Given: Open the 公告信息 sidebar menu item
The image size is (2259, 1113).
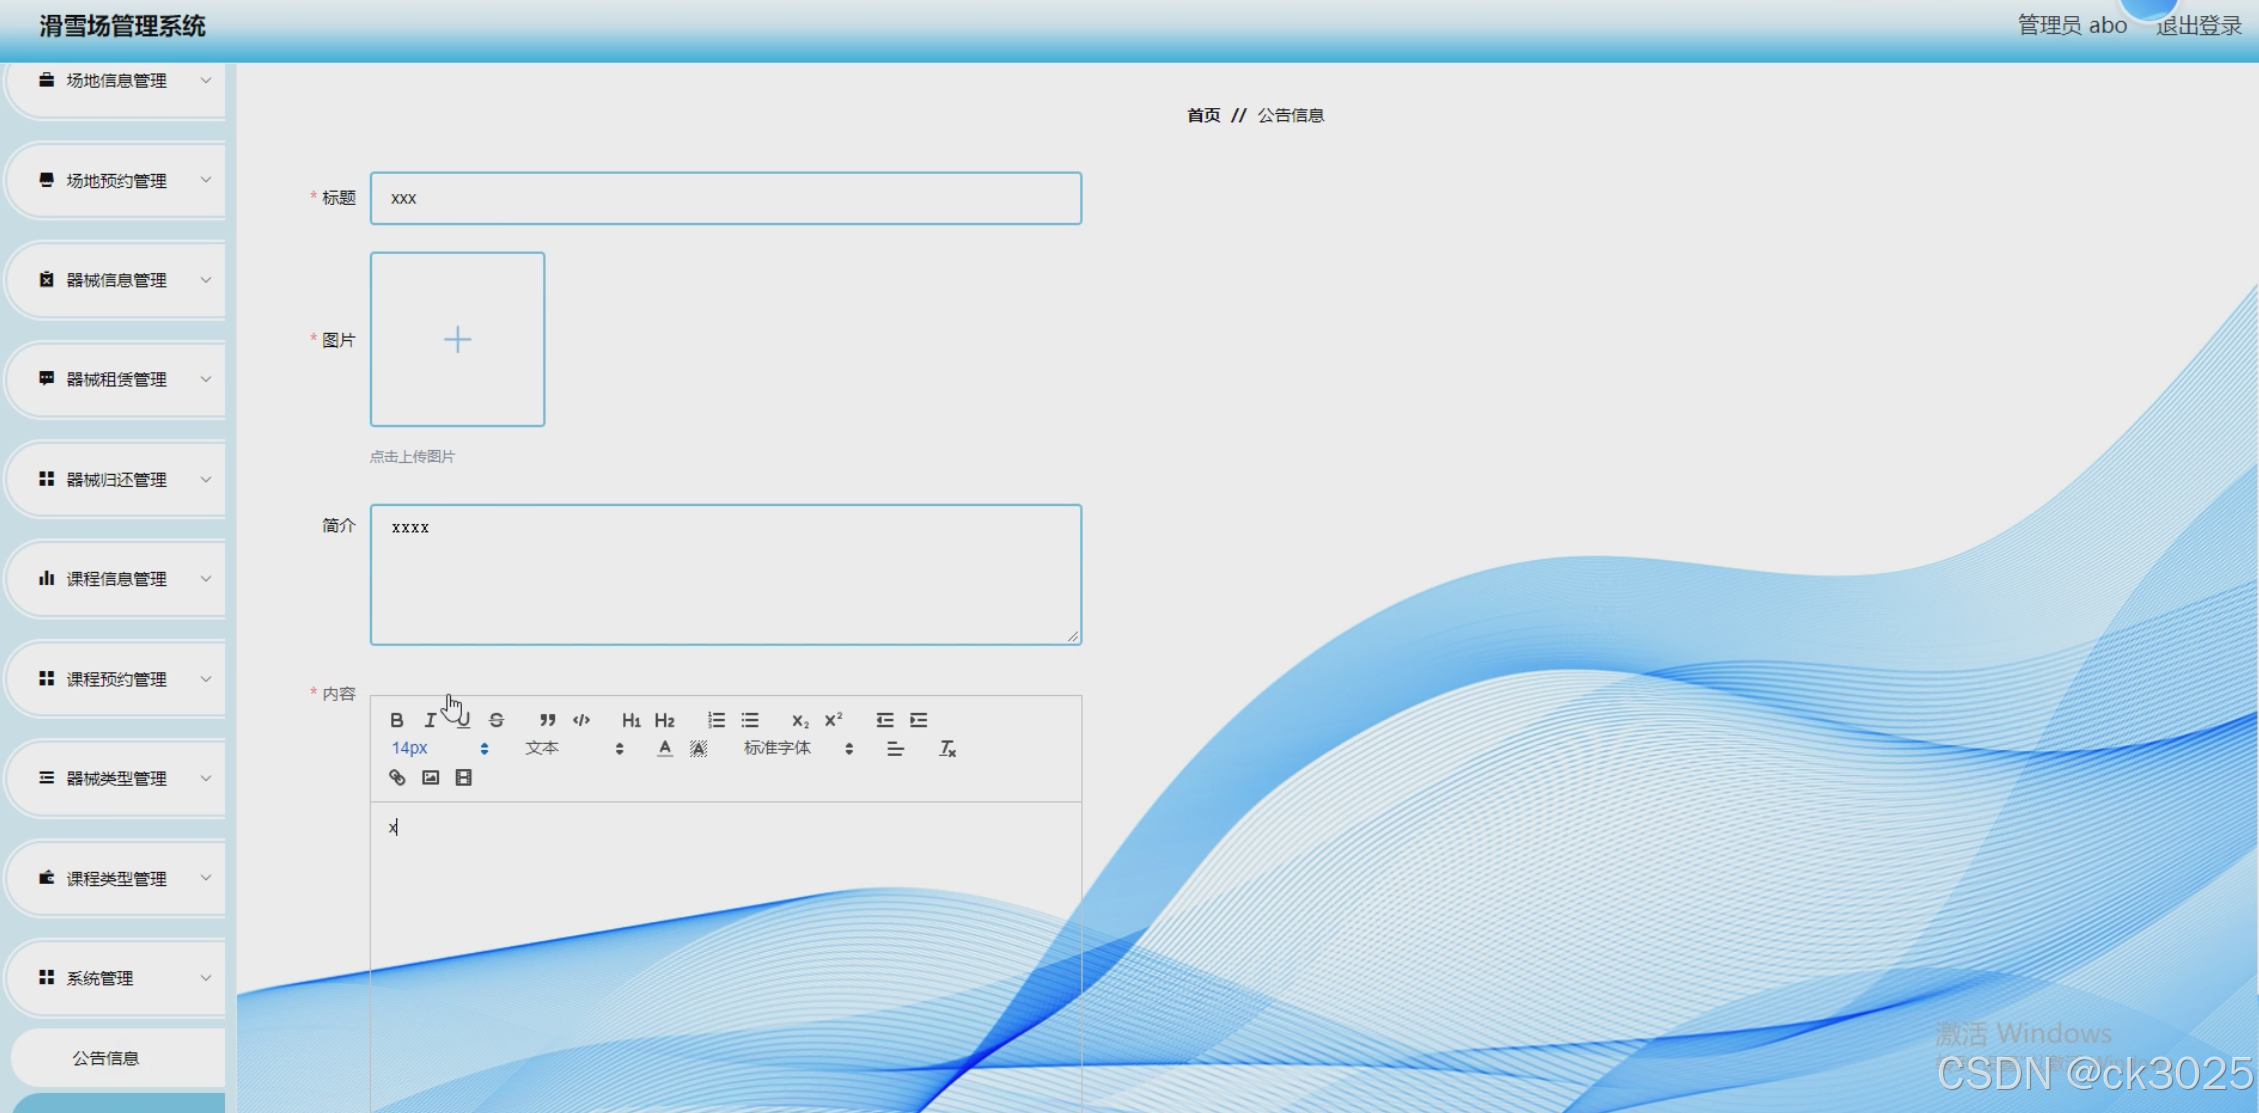Looking at the screenshot, I should pyautogui.click(x=106, y=1058).
